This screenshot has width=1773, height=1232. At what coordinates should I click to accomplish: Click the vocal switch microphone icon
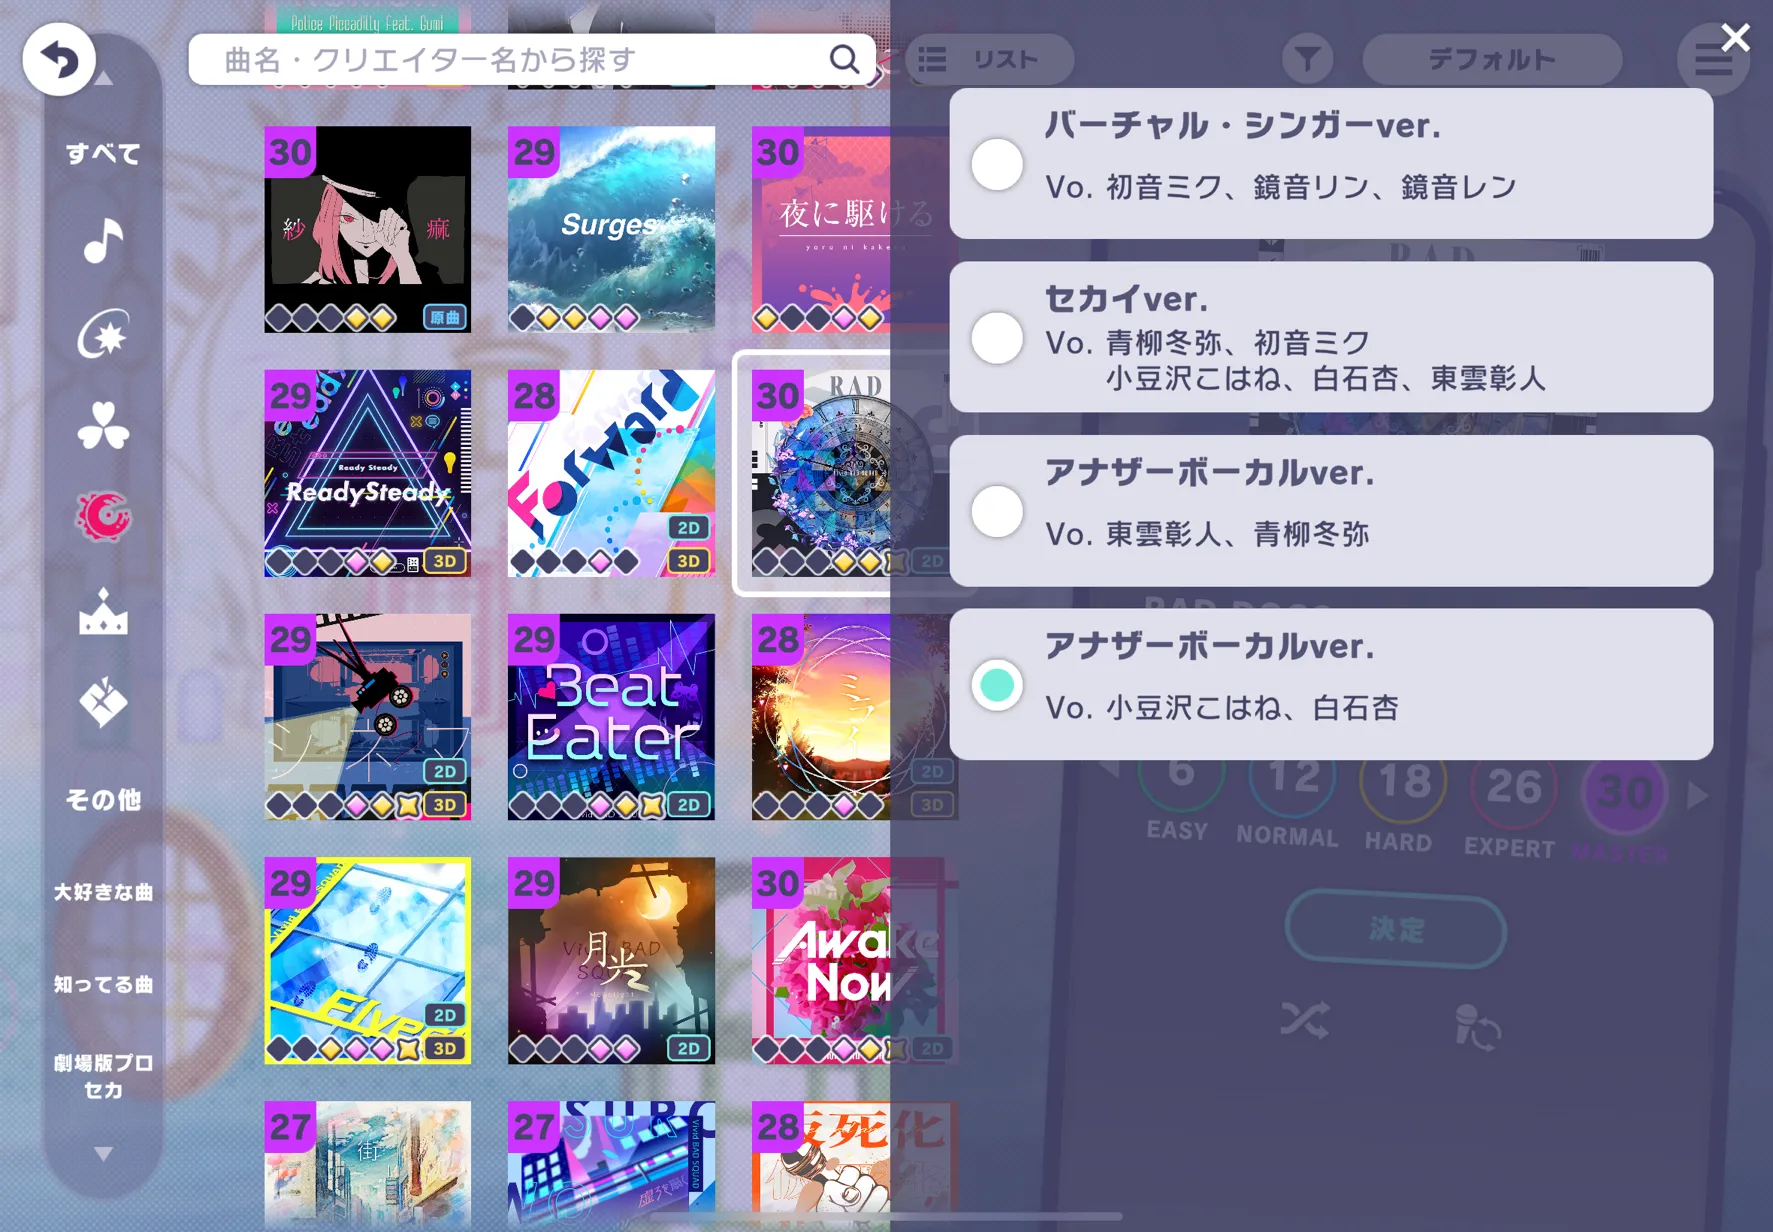coord(1477,1027)
